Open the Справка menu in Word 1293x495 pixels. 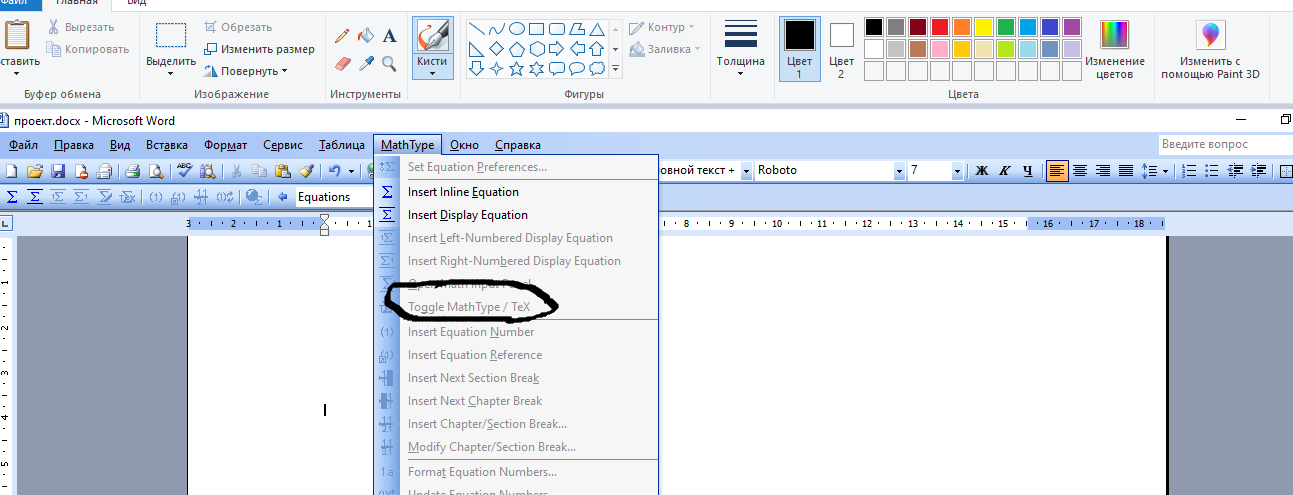[x=518, y=145]
